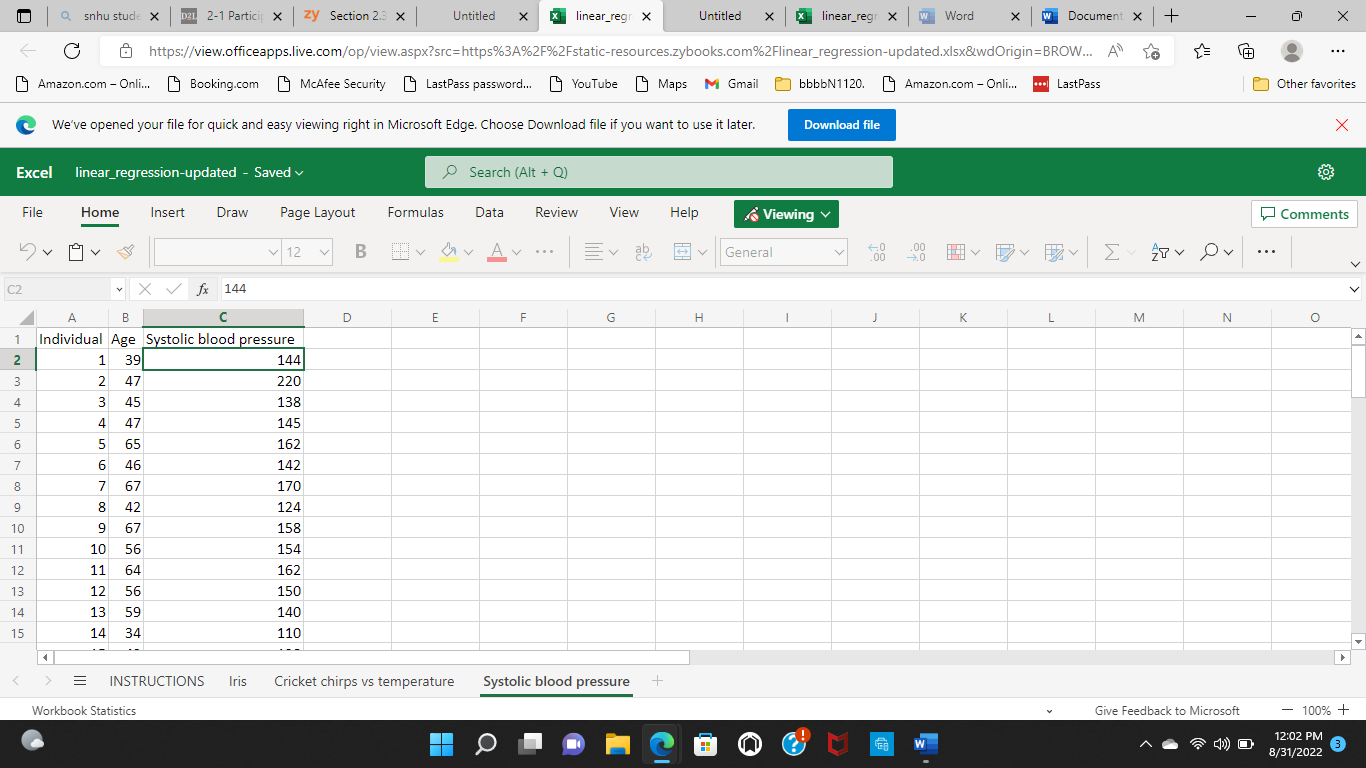Image resolution: width=1366 pixels, height=768 pixels.
Task: Select the select-all corner triangle
Action: coord(26,318)
